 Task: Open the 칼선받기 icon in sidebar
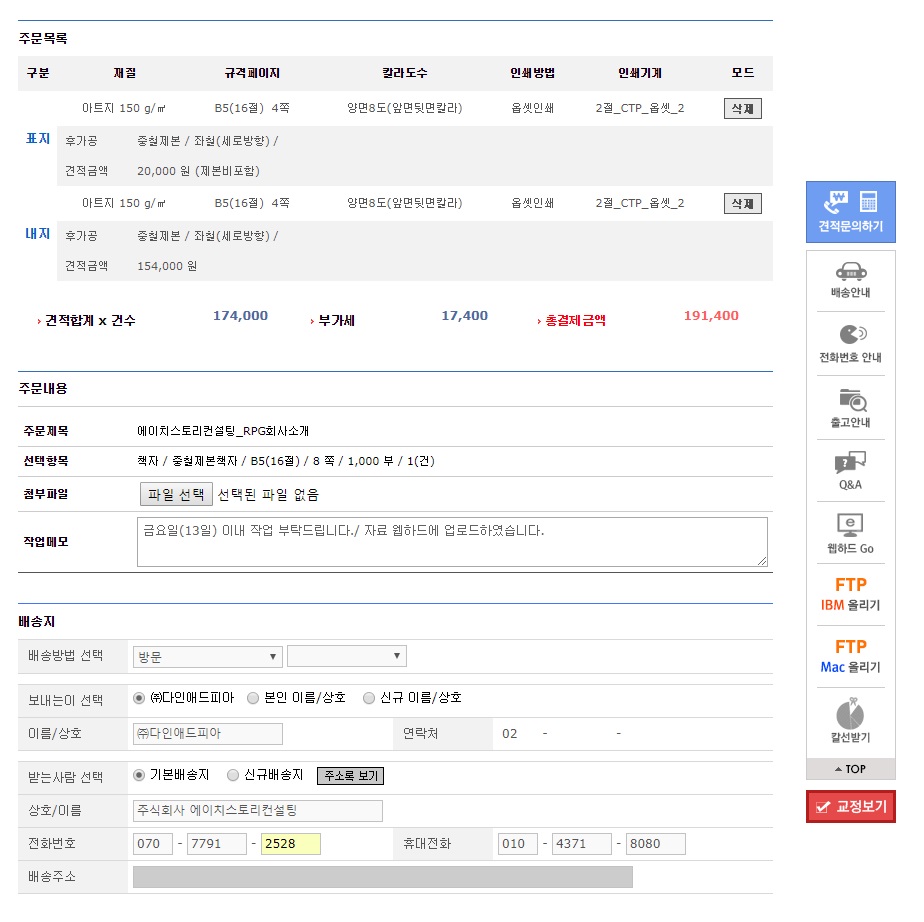(x=850, y=720)
